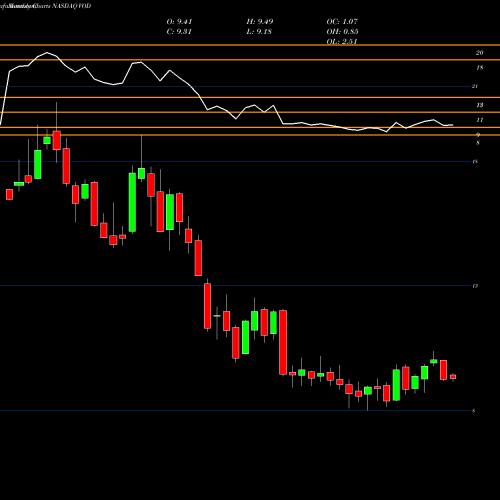This screenshot has width=500, height=500.
Task: Click the NASDAQ VOD chart title
Action: pyautogui.click(x=72, y=6)
